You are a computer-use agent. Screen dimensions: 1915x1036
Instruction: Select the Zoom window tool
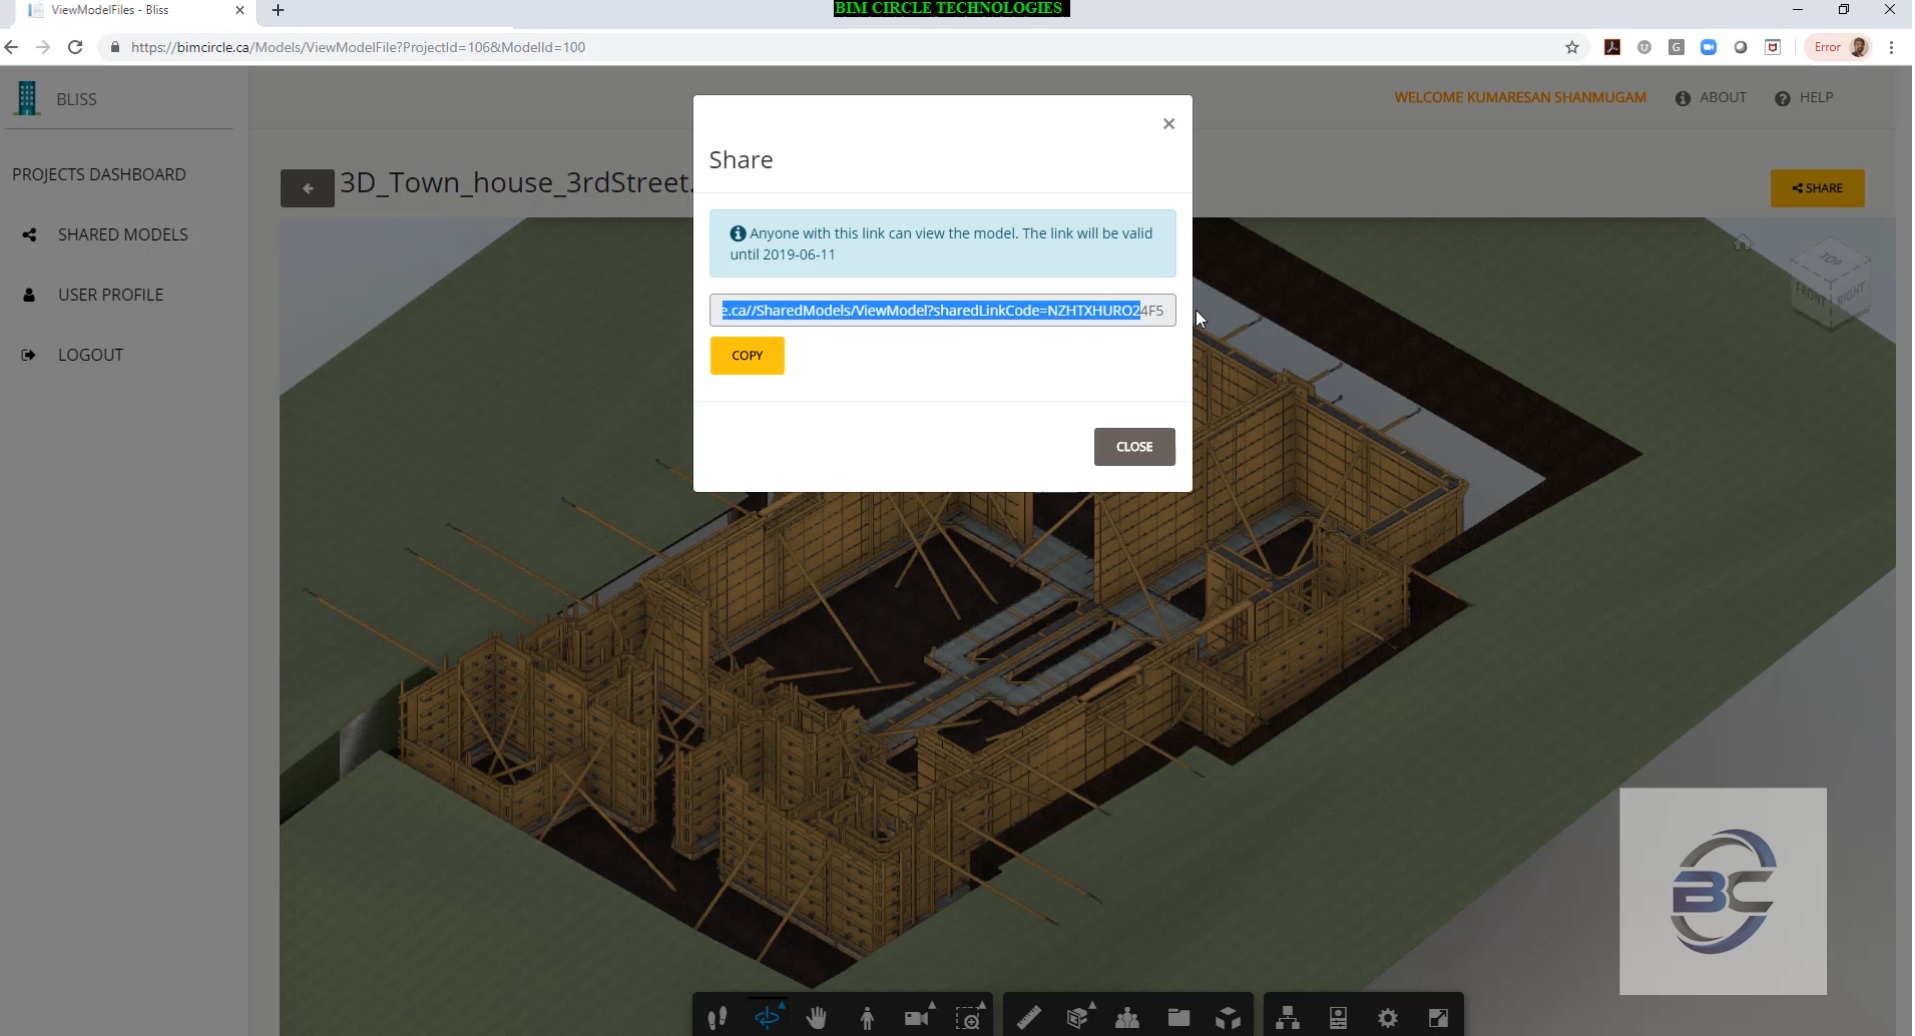pyautogui.click(x=968, y=1018)
